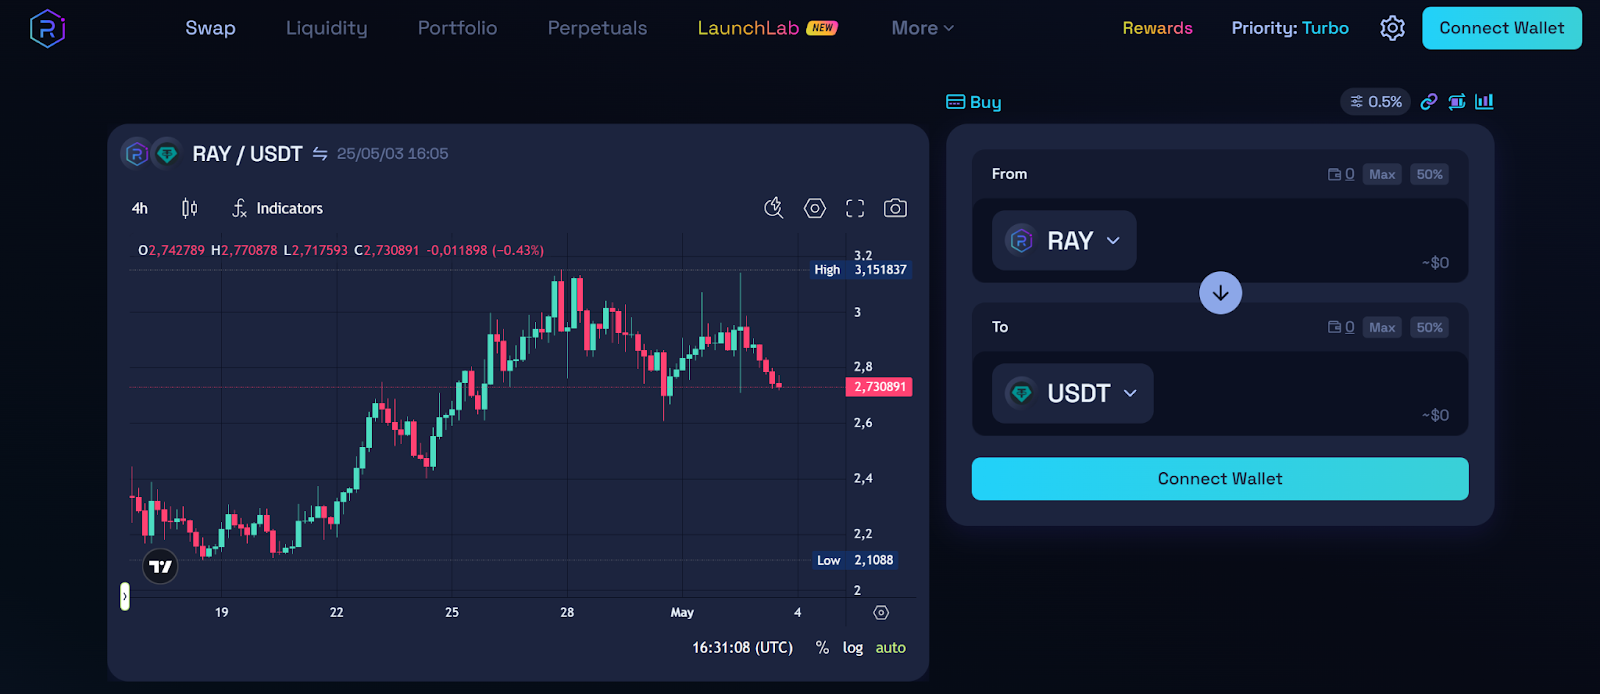
Task: Click the NEW badge next to LaunchLab
Action: click(822, 28)
